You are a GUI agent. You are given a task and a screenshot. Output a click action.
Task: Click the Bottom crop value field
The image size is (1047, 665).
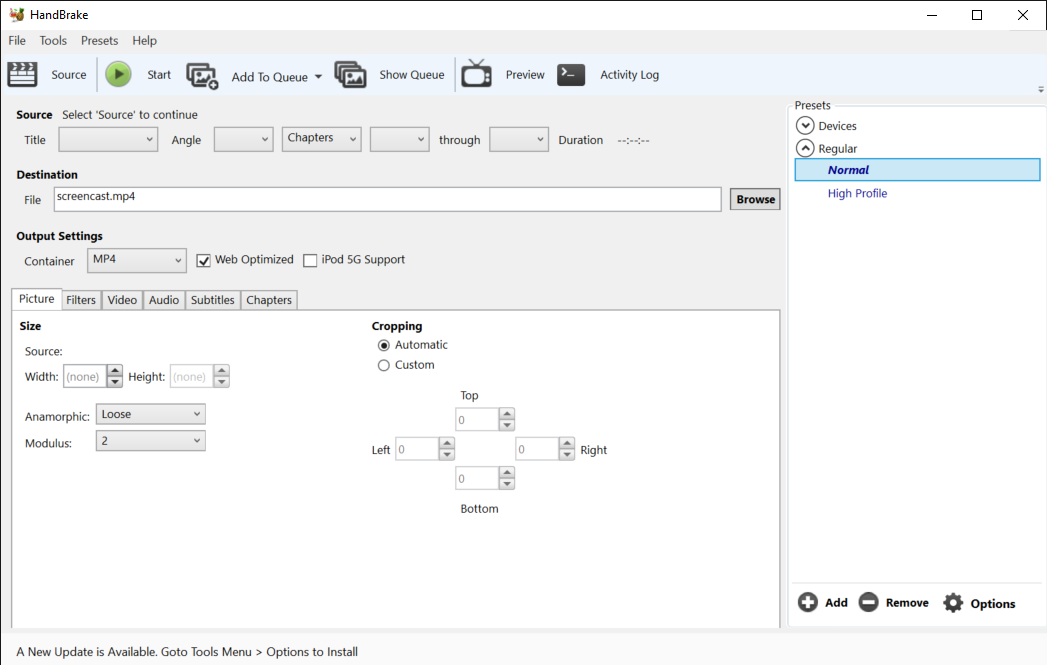[477, 479]
